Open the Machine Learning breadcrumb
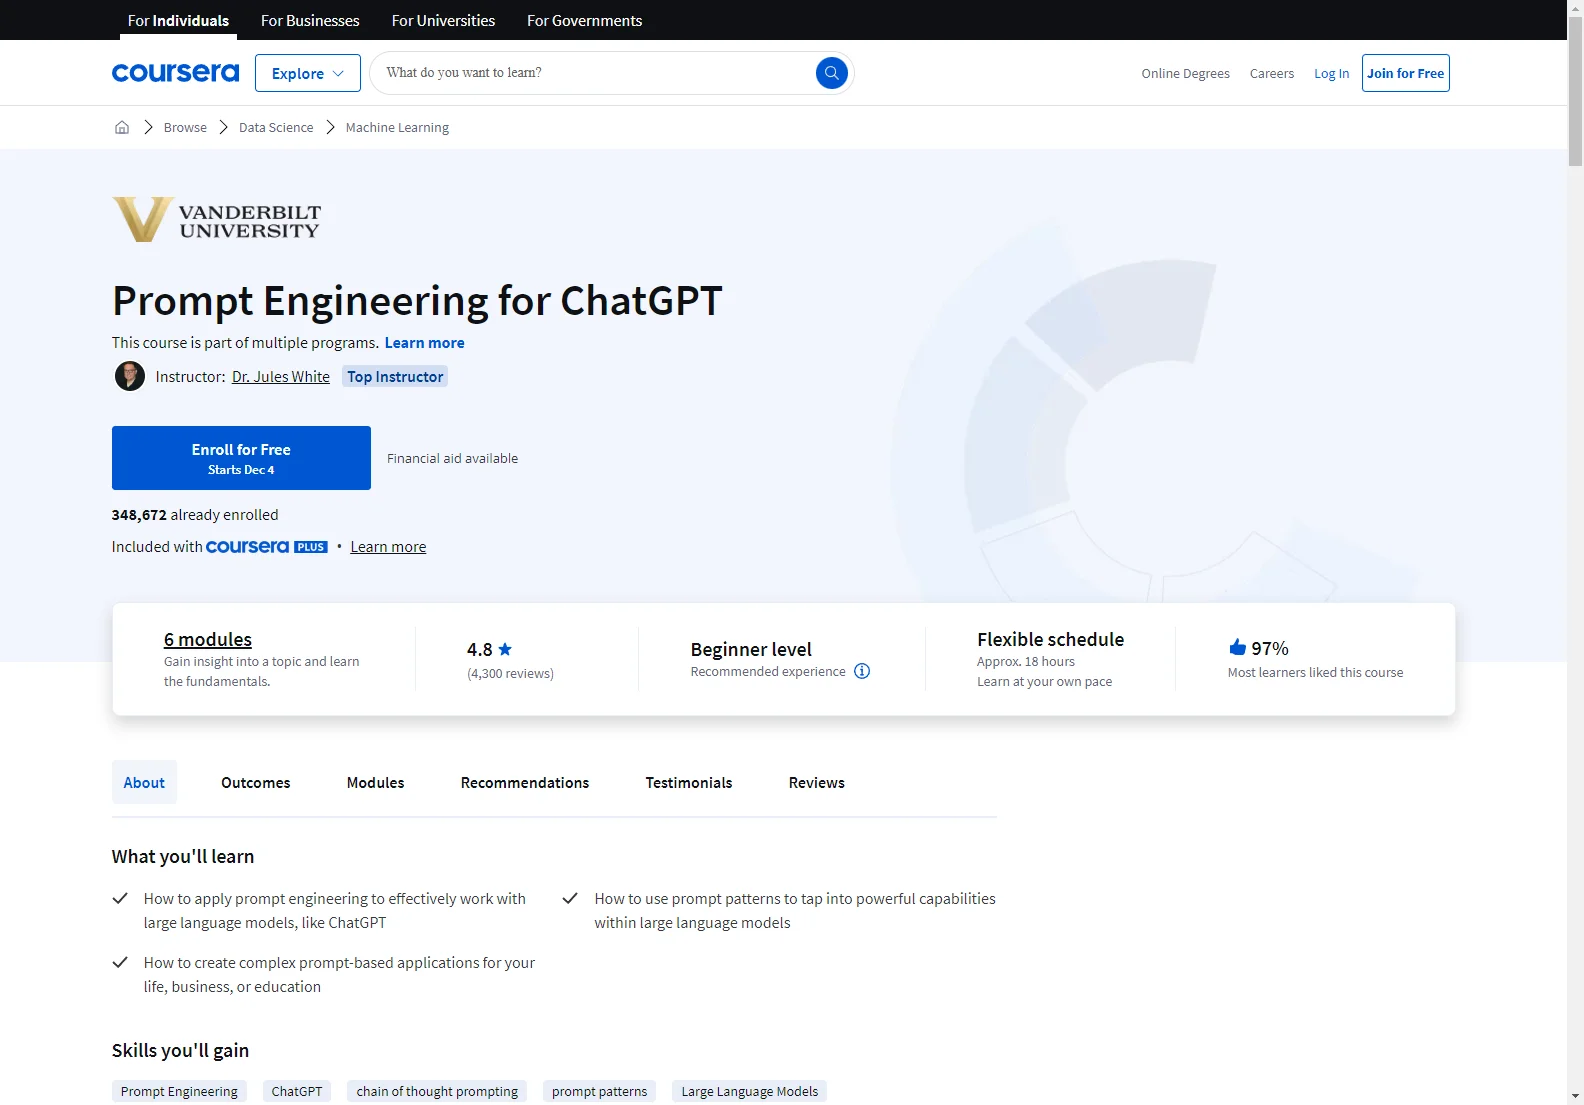The height and width of the screenshot is (1105, 1584). click(397, 127)
